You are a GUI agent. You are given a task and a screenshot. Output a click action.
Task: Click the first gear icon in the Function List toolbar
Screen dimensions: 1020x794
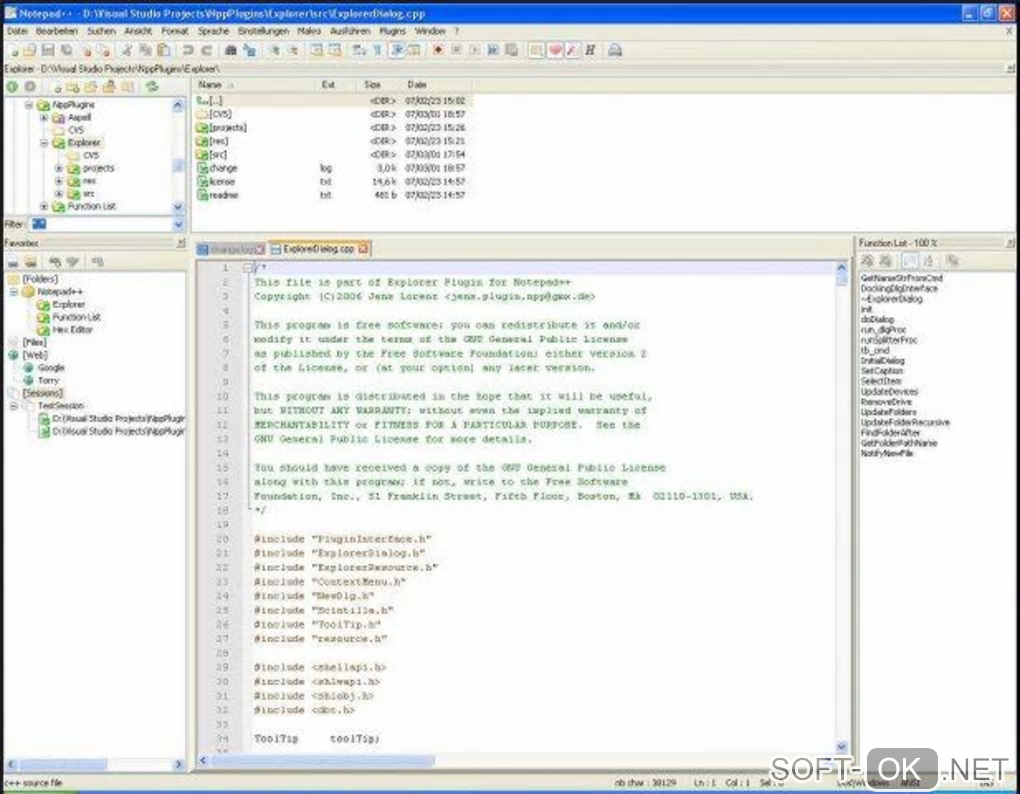pos(867,261)
